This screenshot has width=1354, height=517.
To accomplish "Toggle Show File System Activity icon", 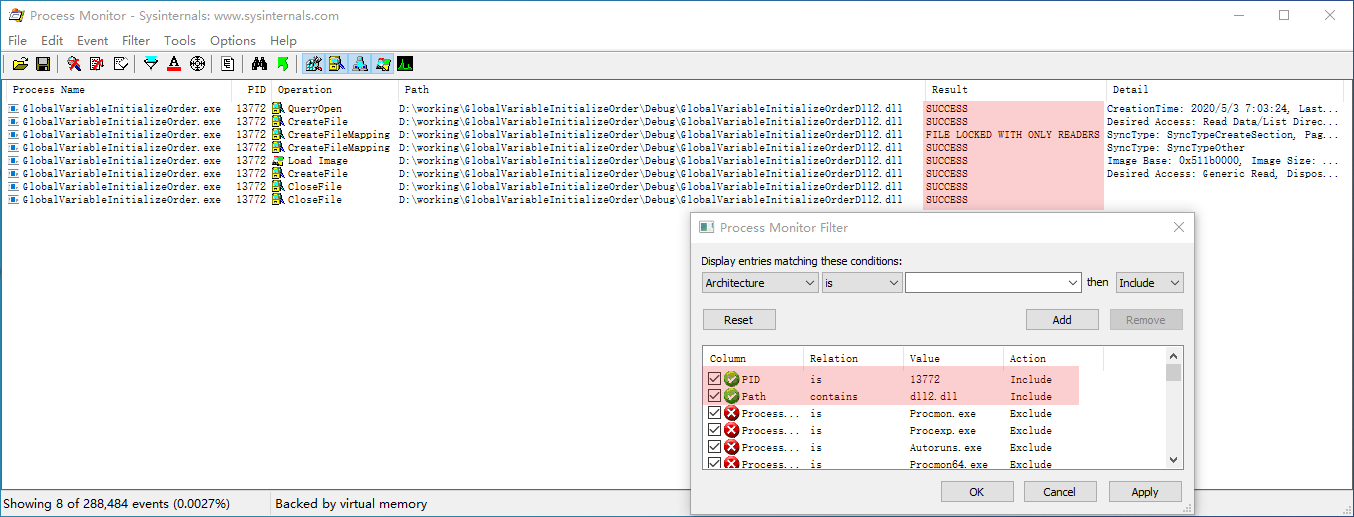I will (337, 64).
